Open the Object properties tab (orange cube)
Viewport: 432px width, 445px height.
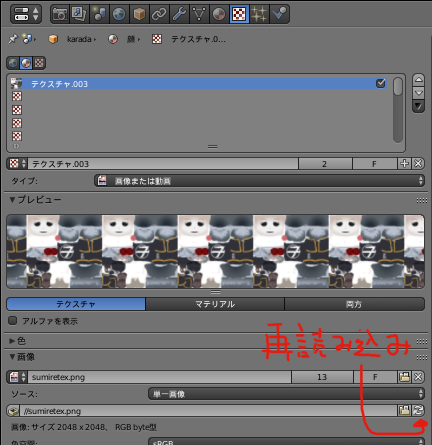139,14
